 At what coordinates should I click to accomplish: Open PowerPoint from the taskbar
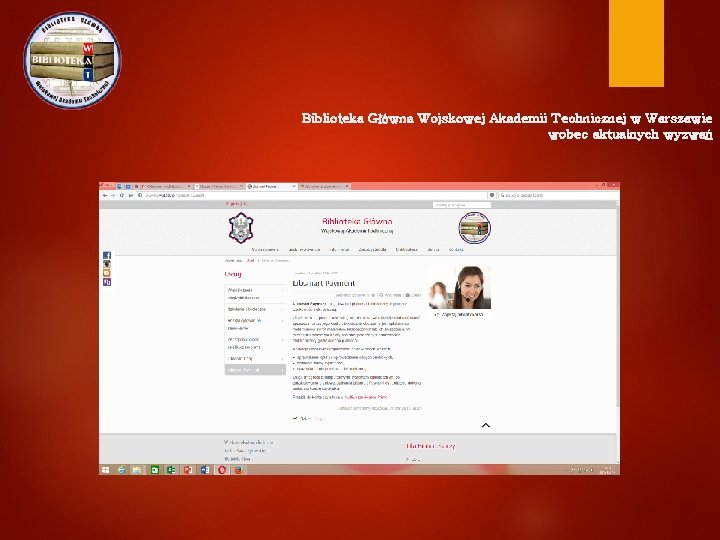click(188, 470)
